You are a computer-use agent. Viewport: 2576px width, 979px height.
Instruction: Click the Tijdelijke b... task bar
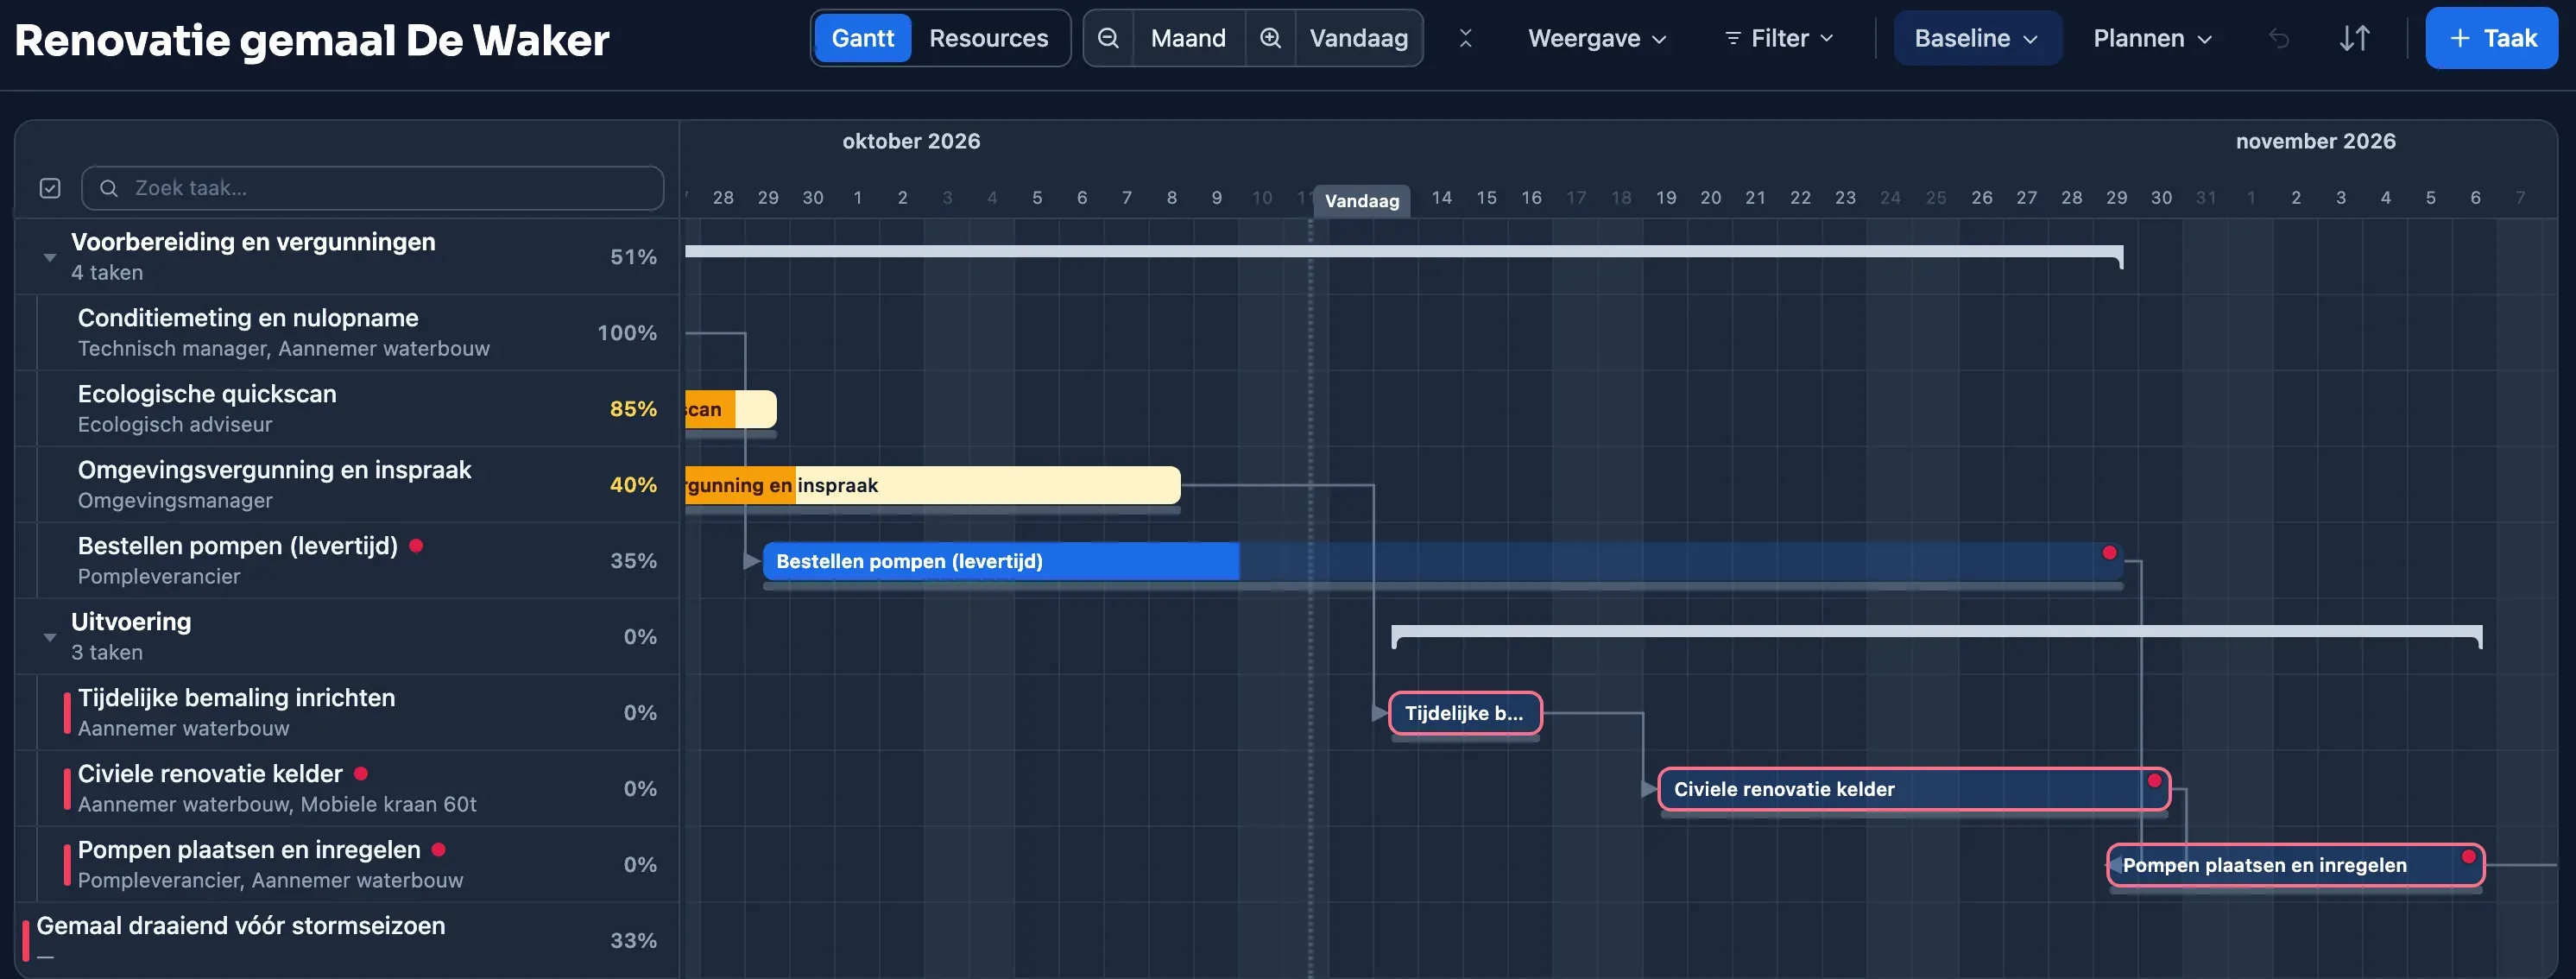point(1465,713)
